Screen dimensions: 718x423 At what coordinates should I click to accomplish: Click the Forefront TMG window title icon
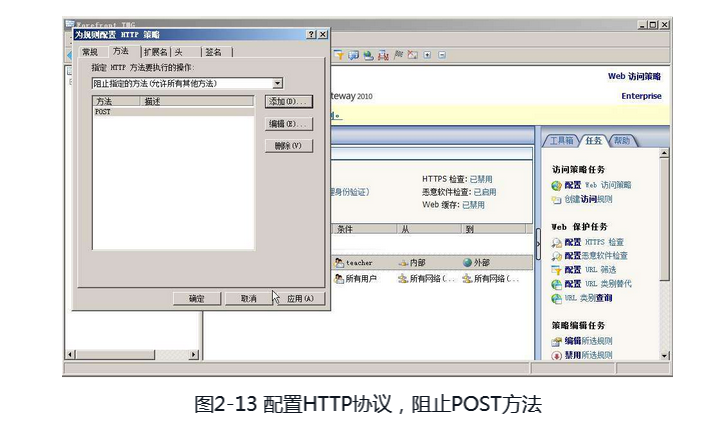point(70,24)
